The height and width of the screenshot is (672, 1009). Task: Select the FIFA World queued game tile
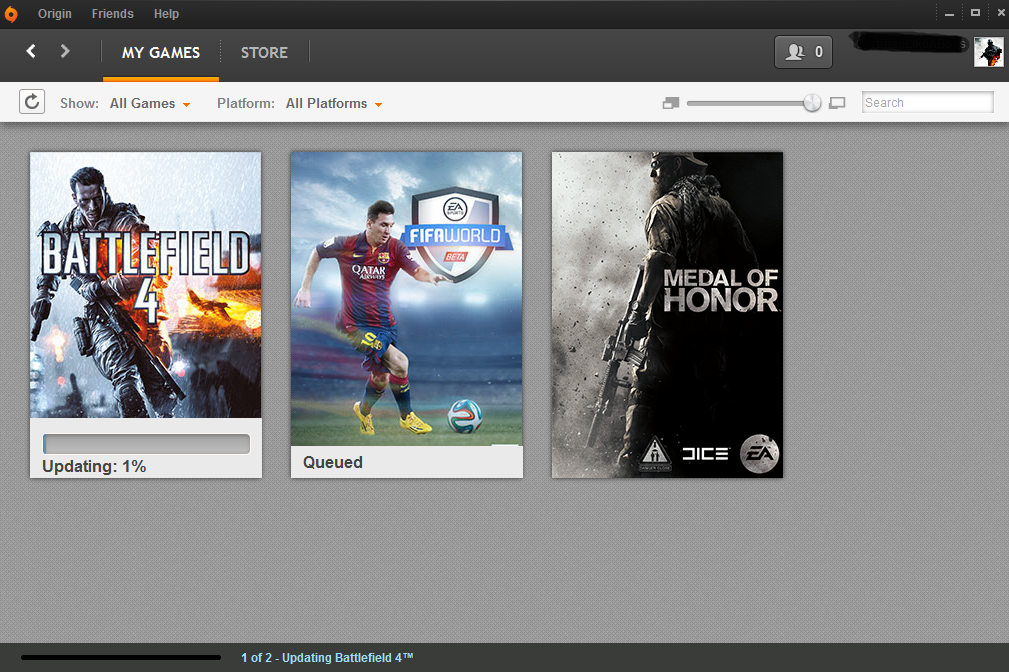407,315
